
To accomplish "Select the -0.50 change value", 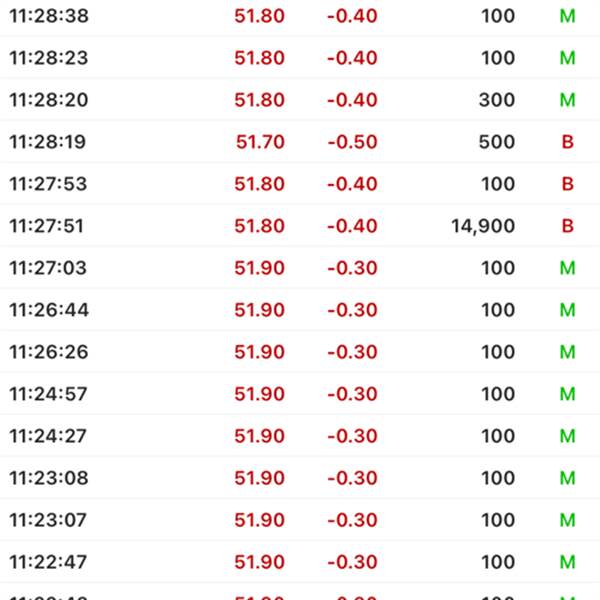I will [351, 142].
